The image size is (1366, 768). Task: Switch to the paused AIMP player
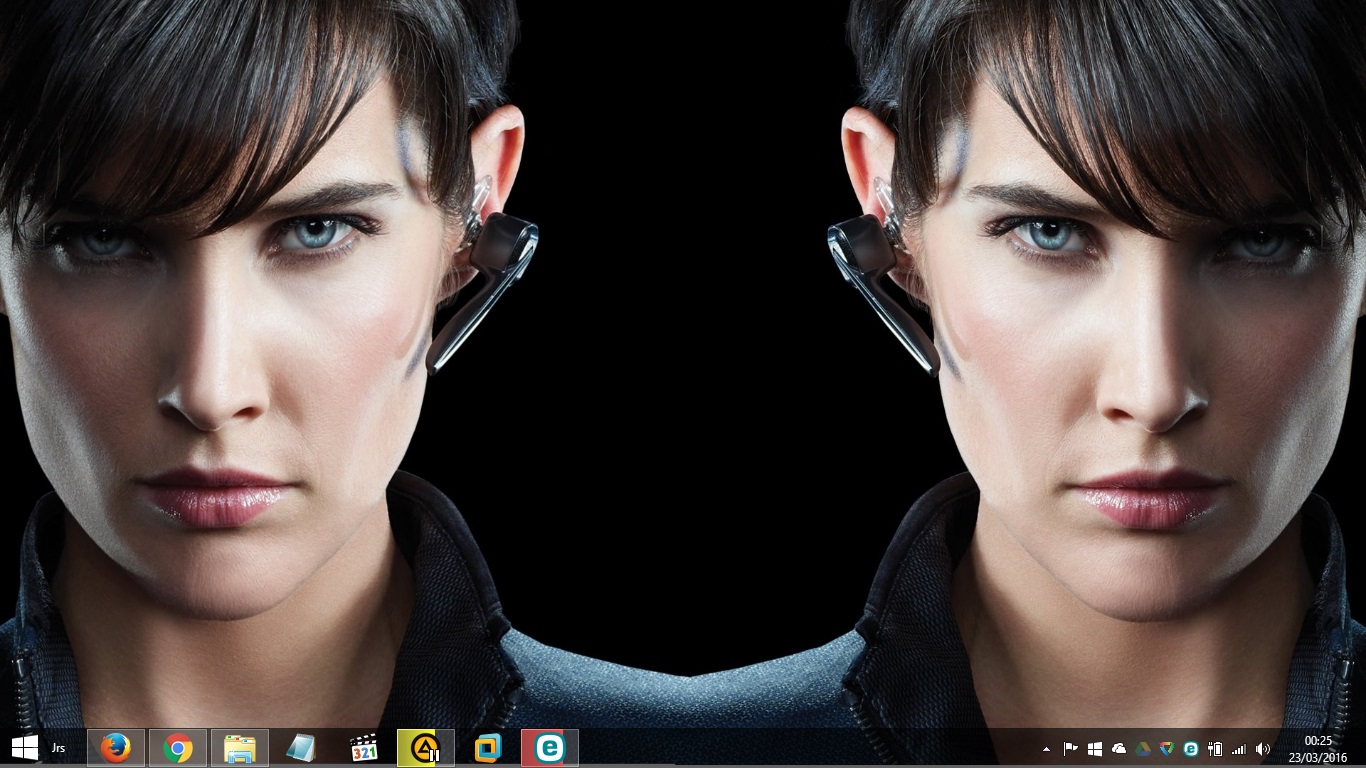pyautogui.click(x=426, y=748)
